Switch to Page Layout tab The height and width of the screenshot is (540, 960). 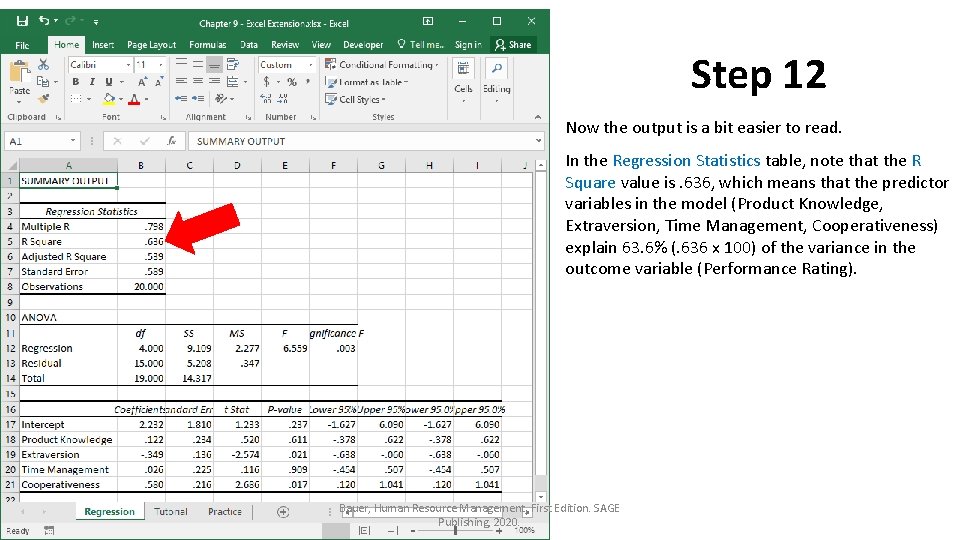151,45
